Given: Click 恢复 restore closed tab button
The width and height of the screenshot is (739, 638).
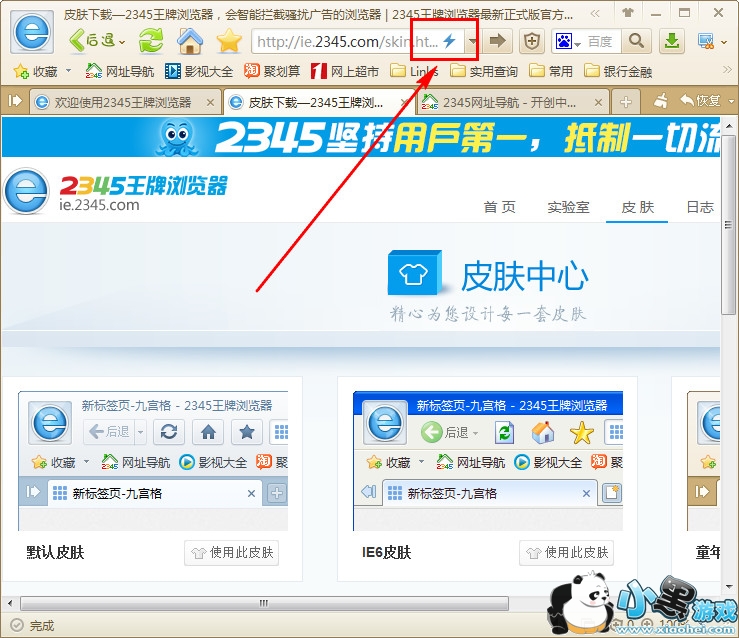Looking at the screenshot, I should point(700,100).
